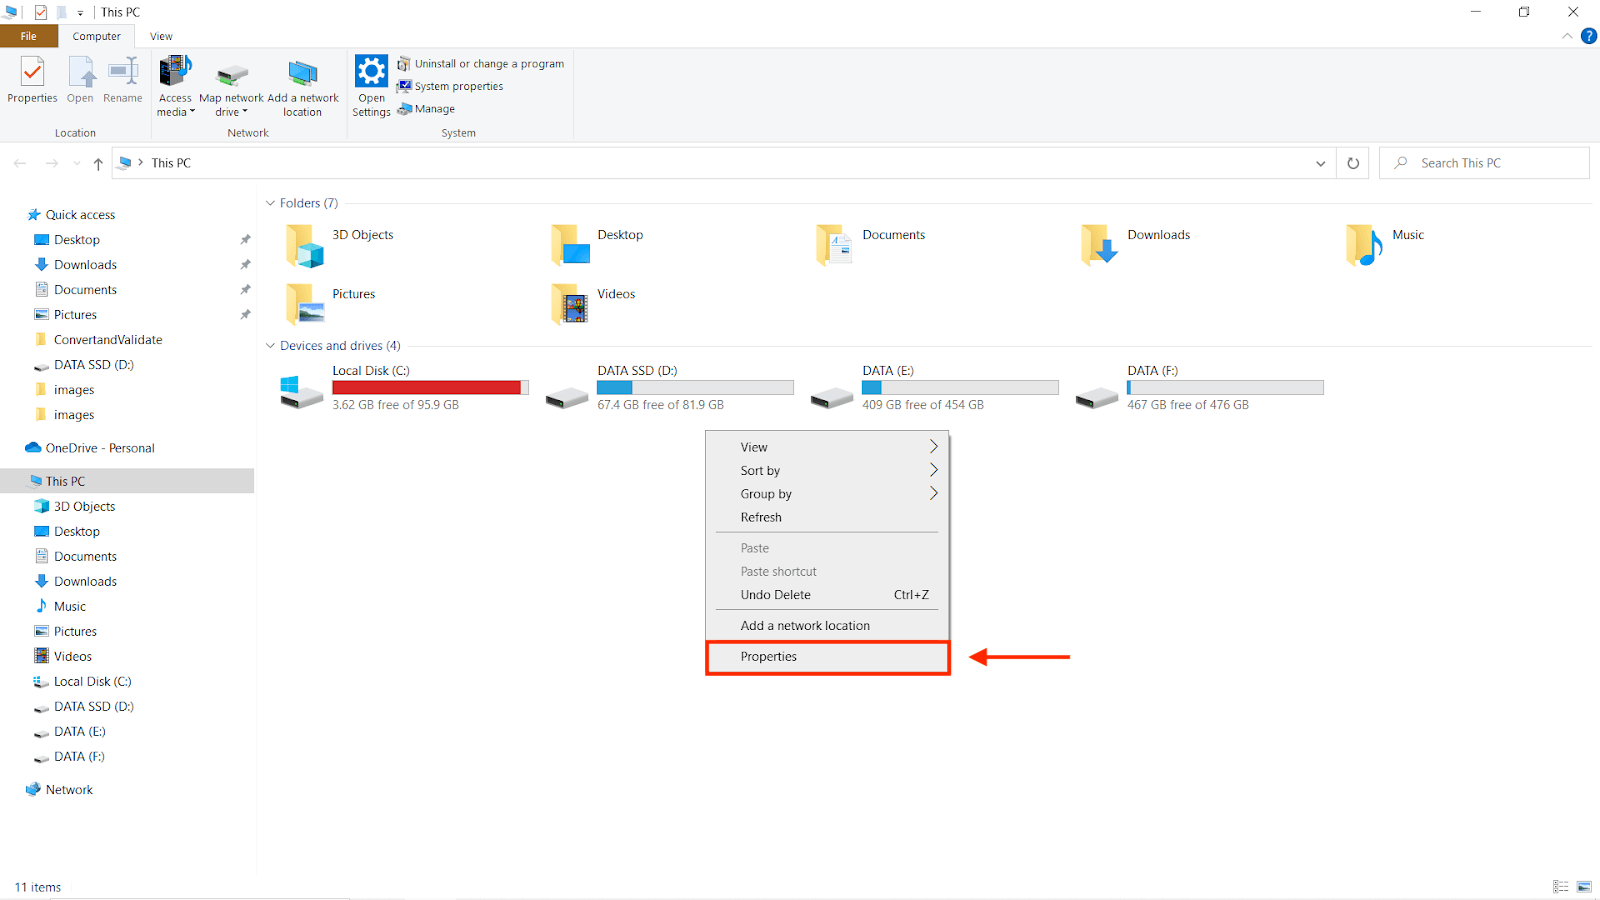Click the Map network drive icon
Screen dimensions: 1600x900
click(x=231, y=85)
